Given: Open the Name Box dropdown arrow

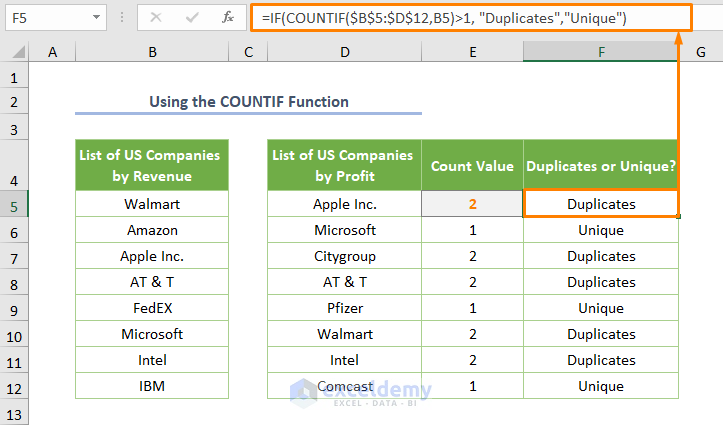Looking at the screenshot, I should tap(95, 17).
